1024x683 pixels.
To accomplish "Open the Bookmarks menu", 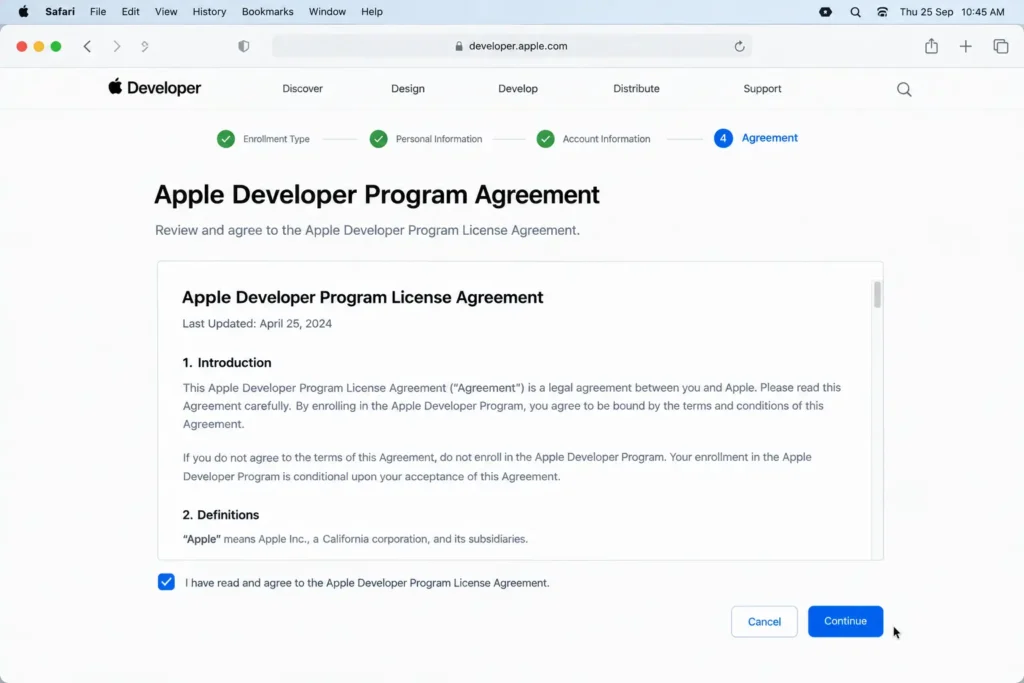I will tap(268, 12).
